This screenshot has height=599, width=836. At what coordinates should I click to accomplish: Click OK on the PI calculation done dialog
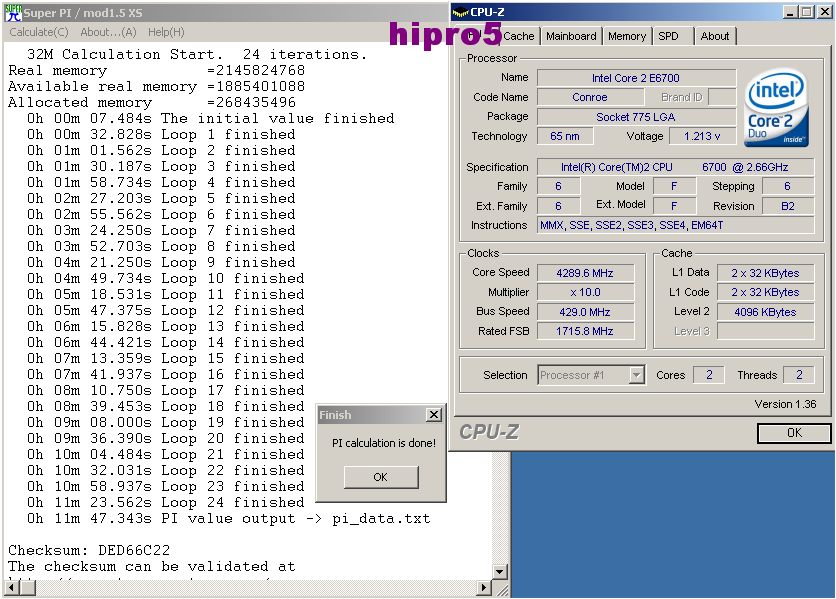(380, 477)
